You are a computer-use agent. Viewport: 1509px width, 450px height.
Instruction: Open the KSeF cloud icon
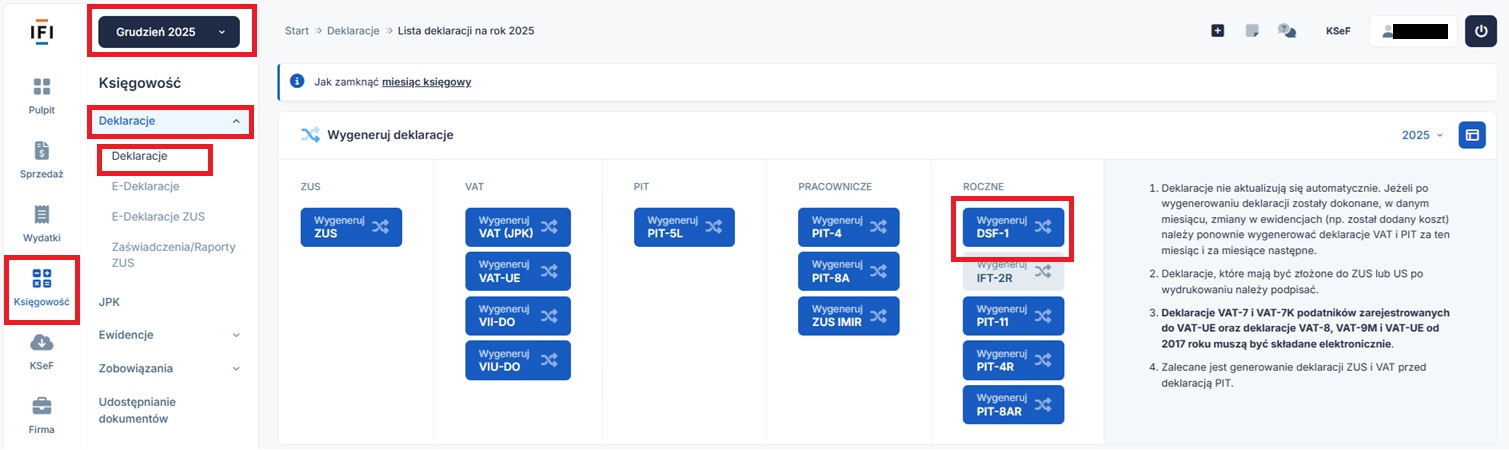tap(41, 351)
